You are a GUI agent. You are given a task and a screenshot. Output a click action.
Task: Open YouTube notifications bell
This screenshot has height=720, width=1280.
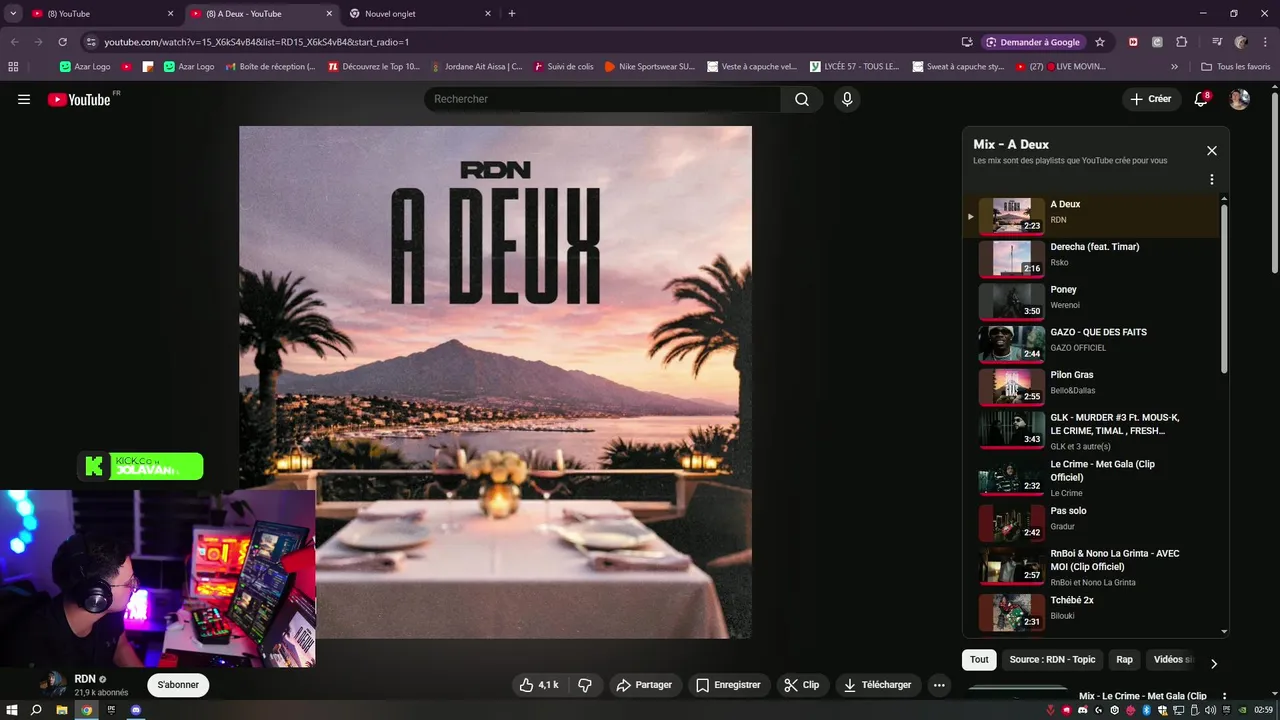click(1202, 99)
